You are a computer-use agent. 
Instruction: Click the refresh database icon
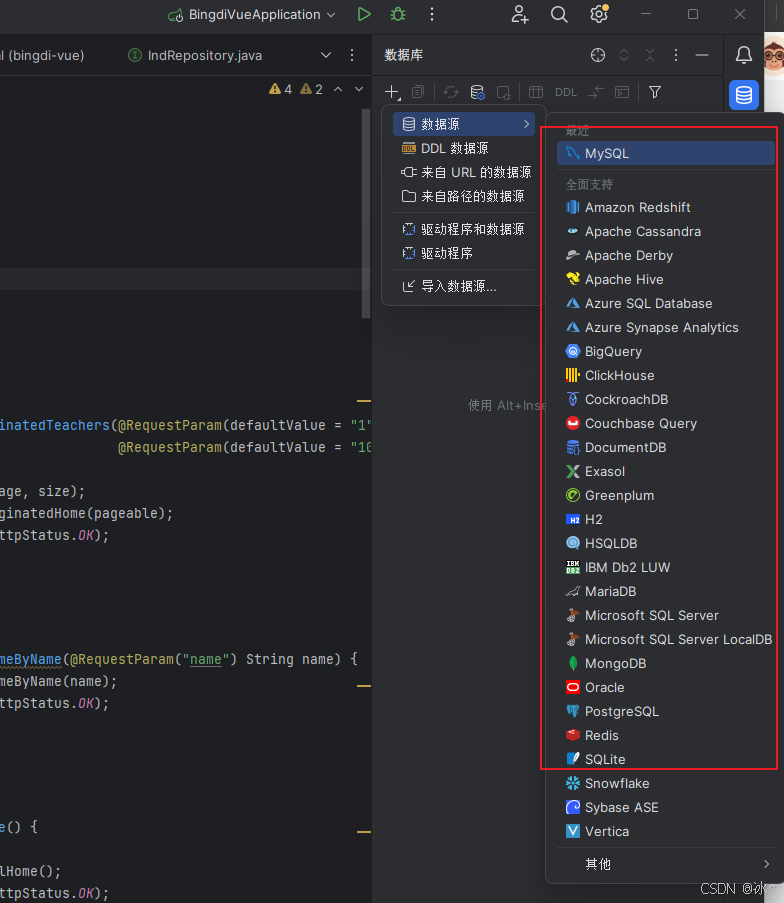coord(451,92)
